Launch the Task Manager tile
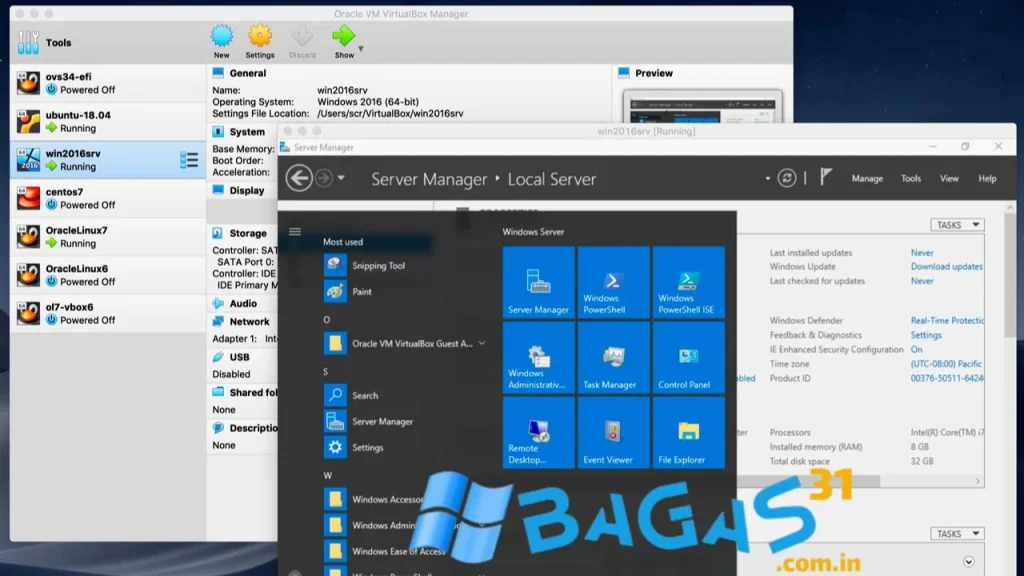Viewport: 1024px width, 576px height. pos(613,357)
